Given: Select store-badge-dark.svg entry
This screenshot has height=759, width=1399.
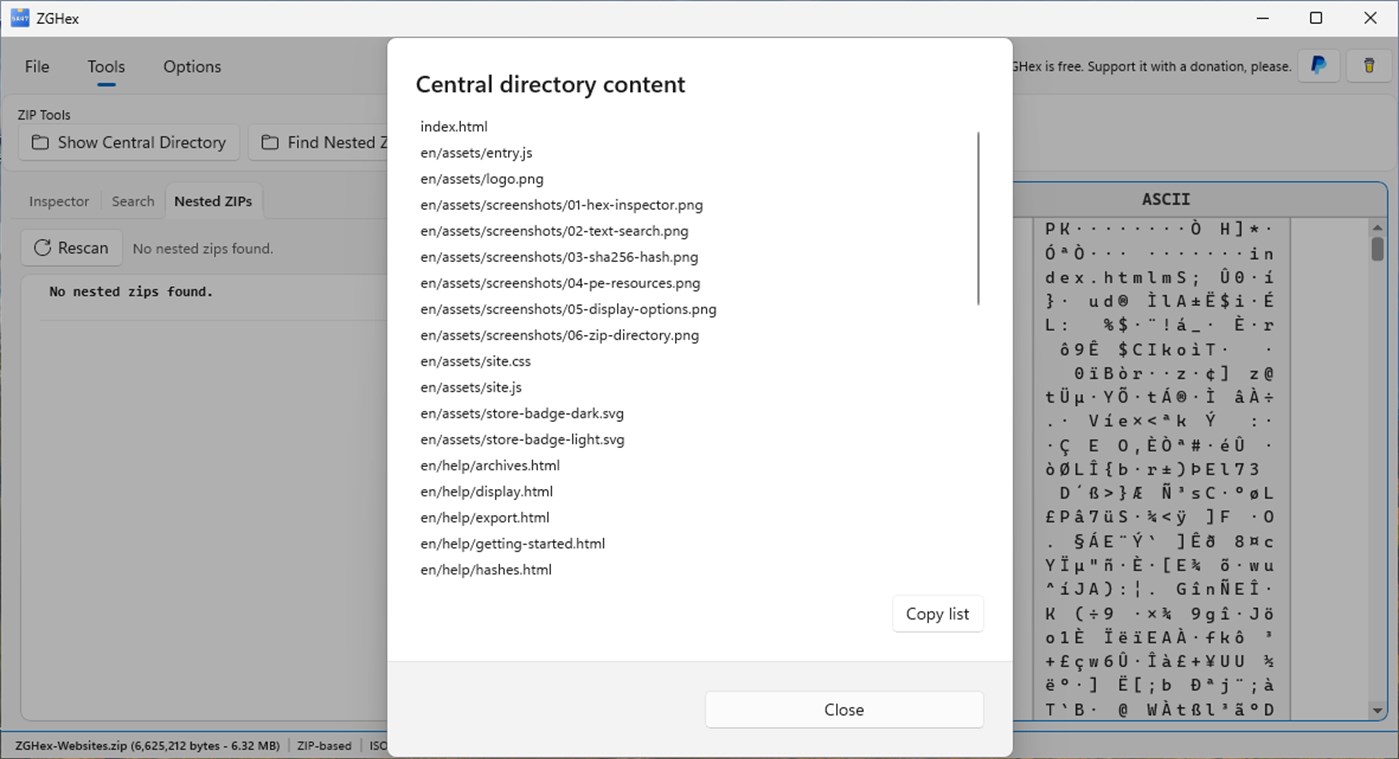Looking at the screenshot, I should point(522,413).
